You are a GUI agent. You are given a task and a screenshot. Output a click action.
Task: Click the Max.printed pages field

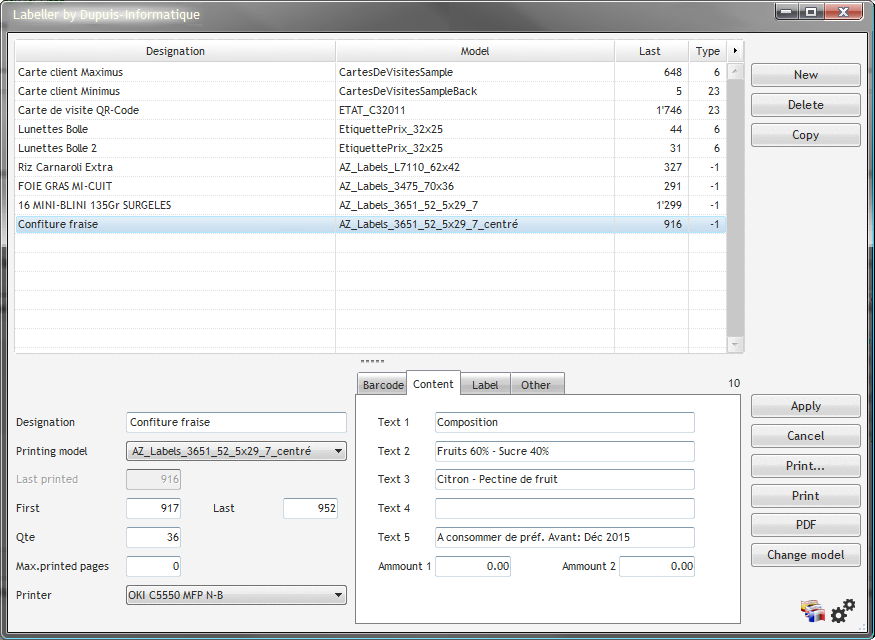pyautogui.click(x=153, y=566)
